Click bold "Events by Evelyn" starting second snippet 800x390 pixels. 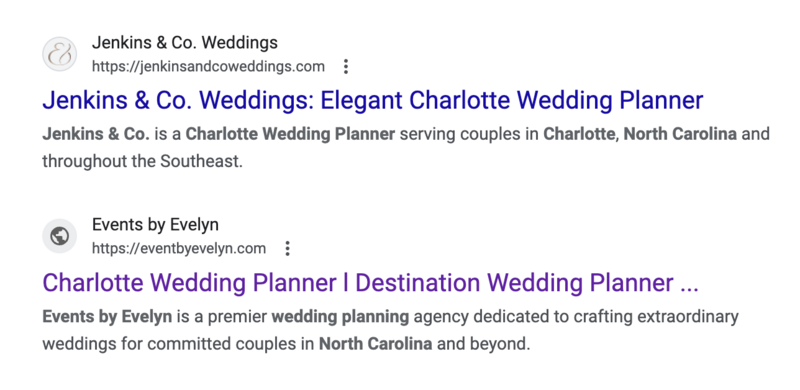(107, 317)
